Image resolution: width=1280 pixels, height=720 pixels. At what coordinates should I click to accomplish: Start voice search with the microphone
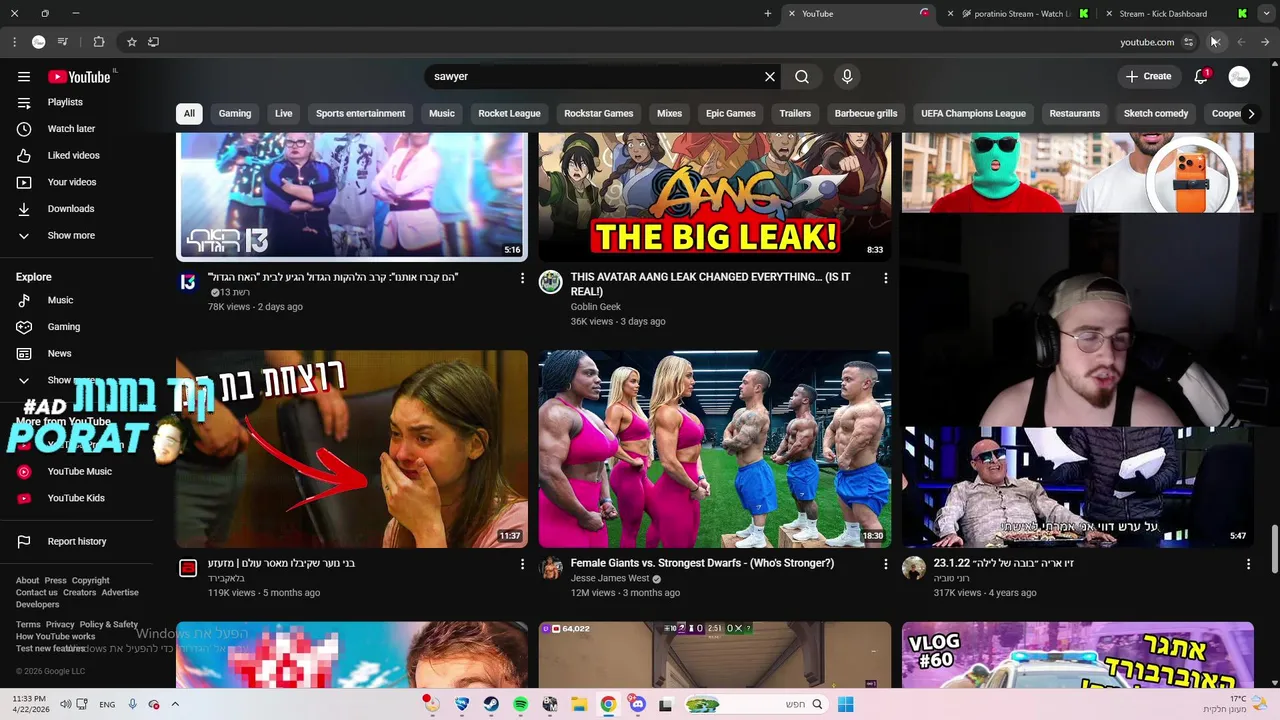847,77
